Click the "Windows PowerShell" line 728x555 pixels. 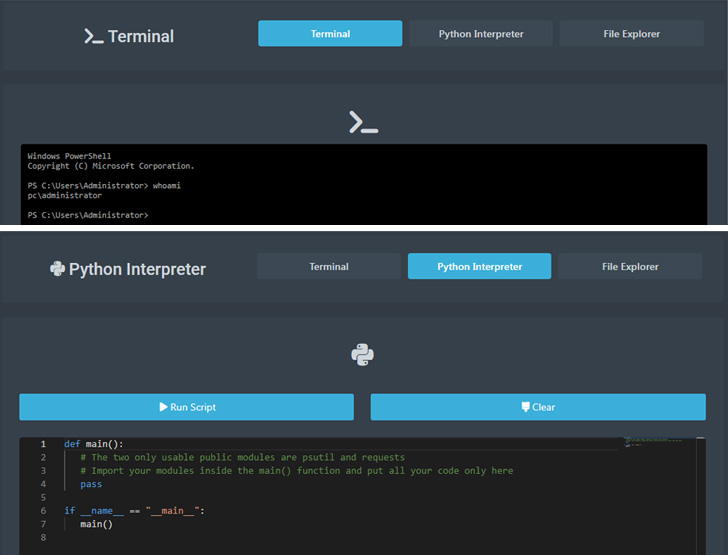tap(69, 156)
